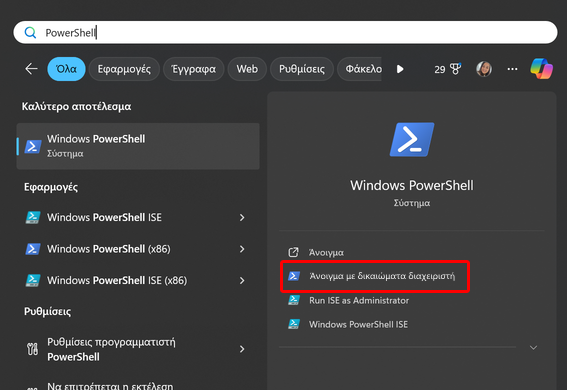Screen dimensions: 567x390
Task: Click the rewards points count 29
Action: point(440,69)
